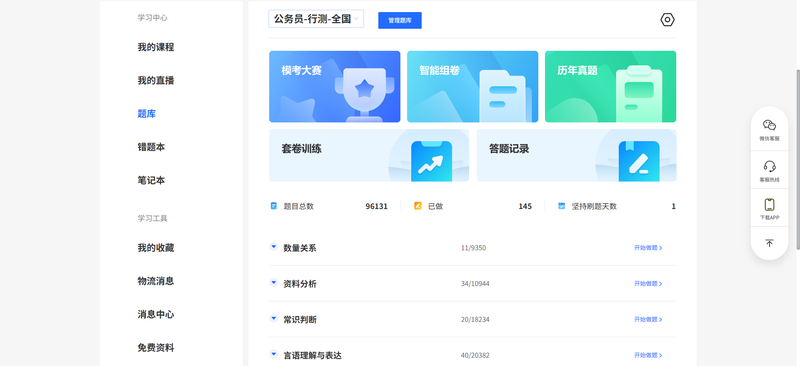Click the 下载APP phone icon
Viewport: 800px width, 366px height.
point(769,205)
